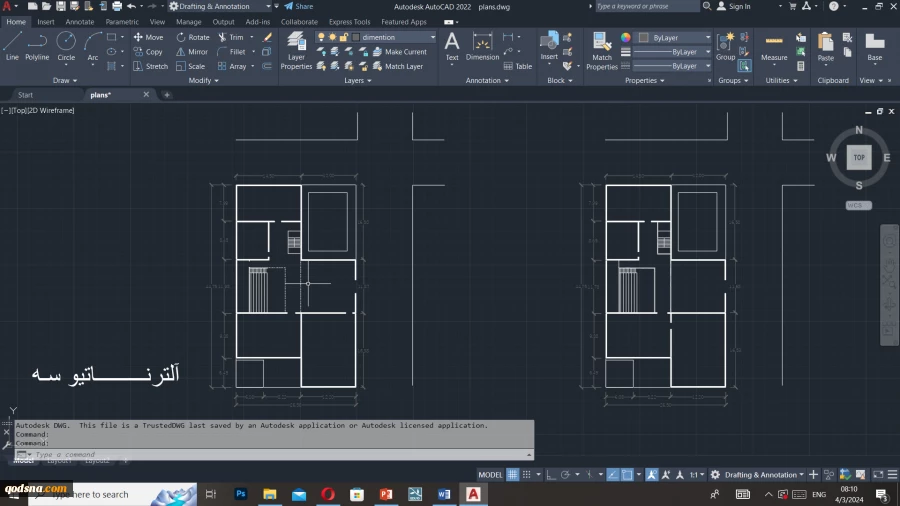The height and width of the screenshot is (506, 900).
Task: Click the Dimension tool
Action: pyautogui.click(x=482, y=46)
